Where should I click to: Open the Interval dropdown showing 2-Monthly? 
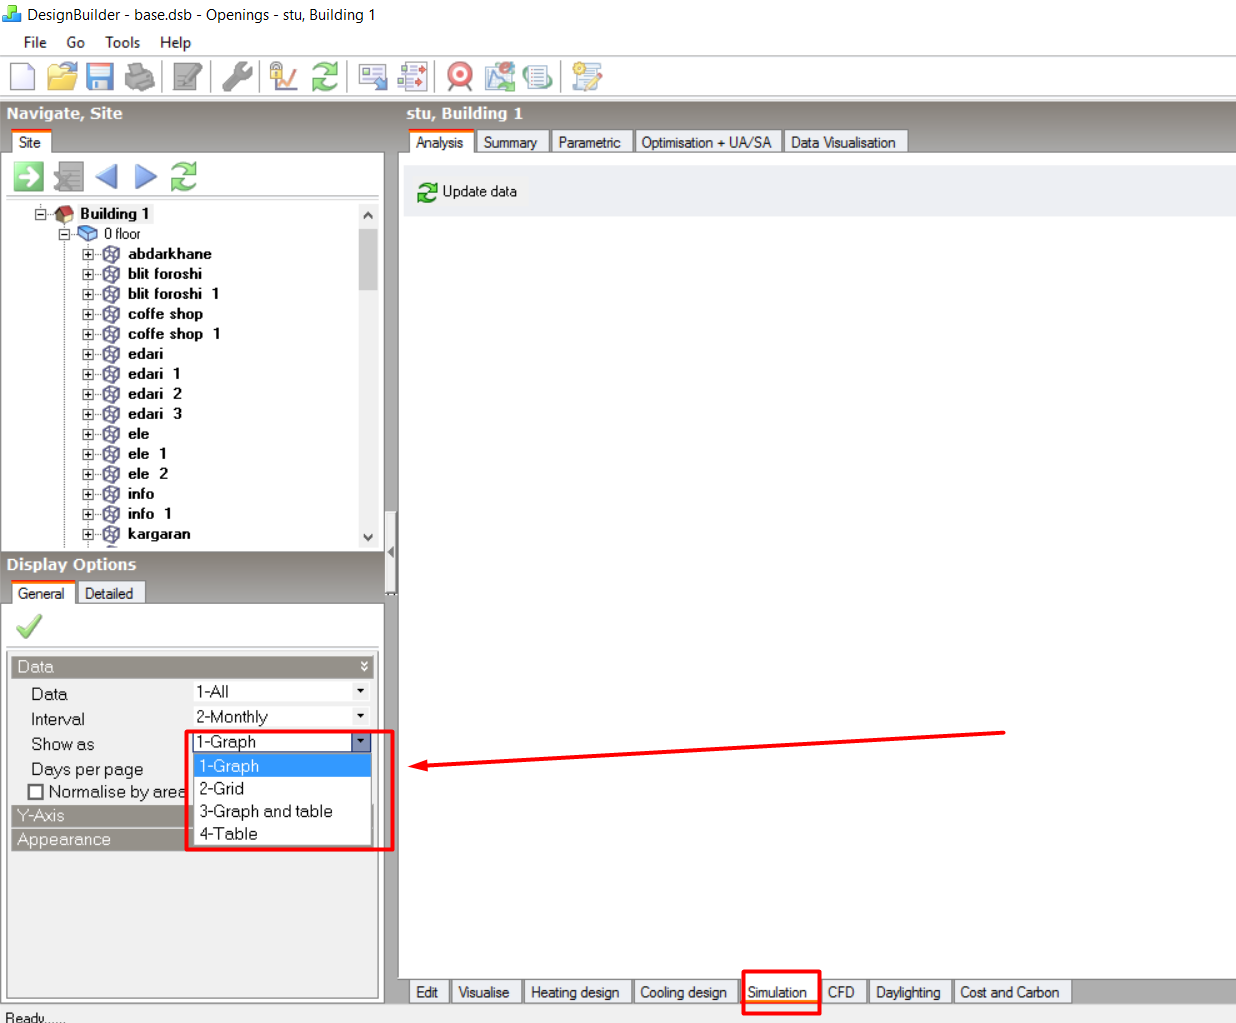(x=281, y=717)
